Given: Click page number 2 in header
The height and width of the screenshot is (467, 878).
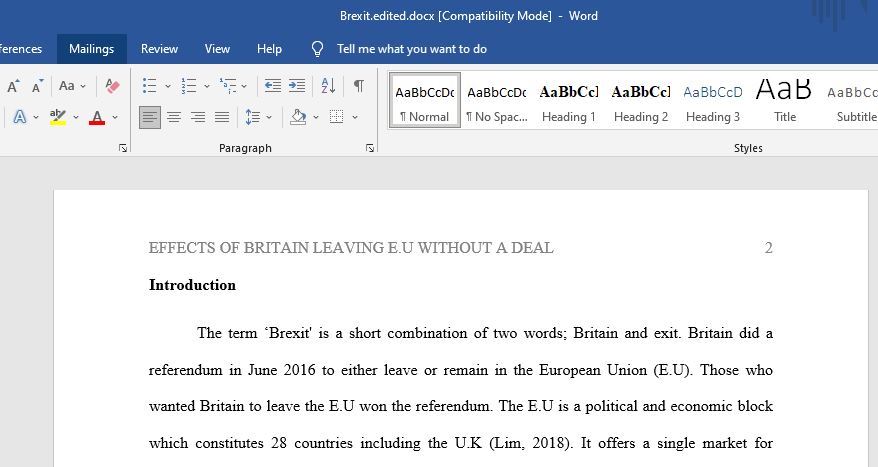Looking at the screenshot, I should click(x=768, y=247).
